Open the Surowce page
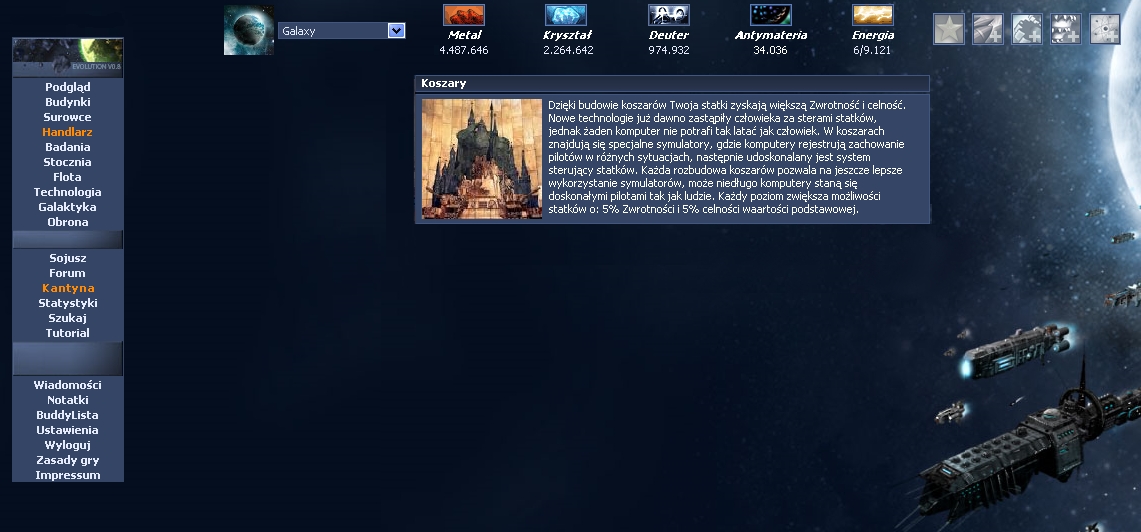This screenshot has width=1141, height=532. pyautogui.click(x=68, y=117)
